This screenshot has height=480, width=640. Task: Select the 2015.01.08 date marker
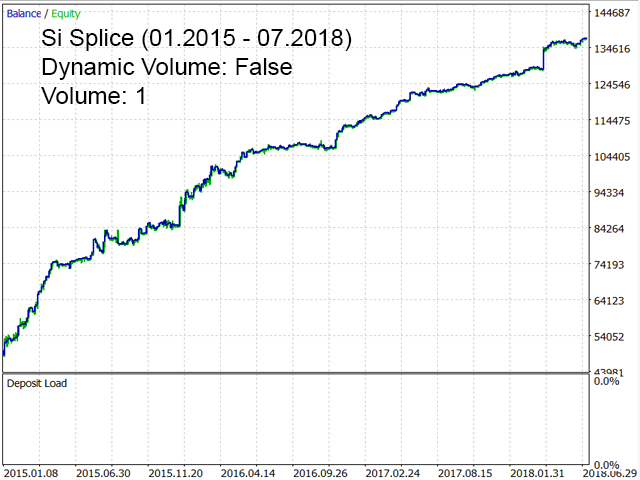(31, 472)
